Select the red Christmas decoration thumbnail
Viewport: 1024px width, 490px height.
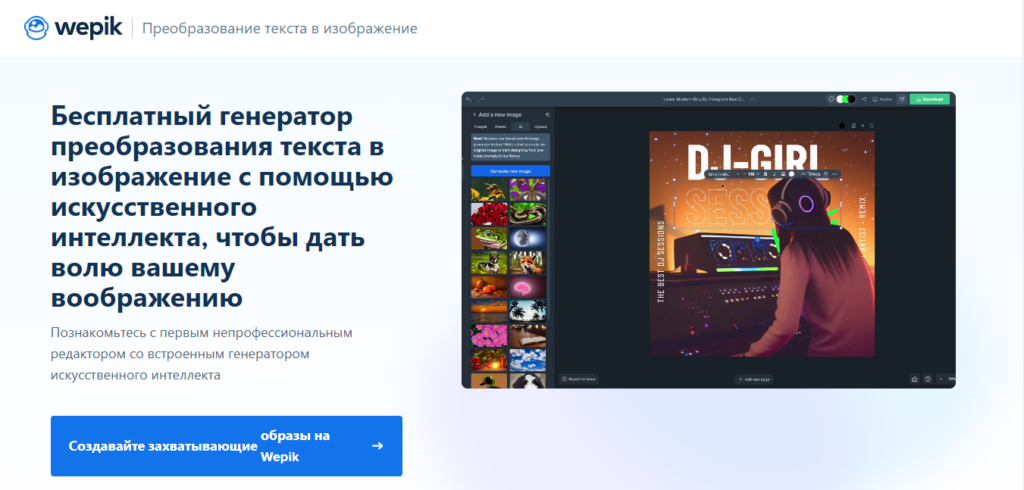click(x=489, y=359)
